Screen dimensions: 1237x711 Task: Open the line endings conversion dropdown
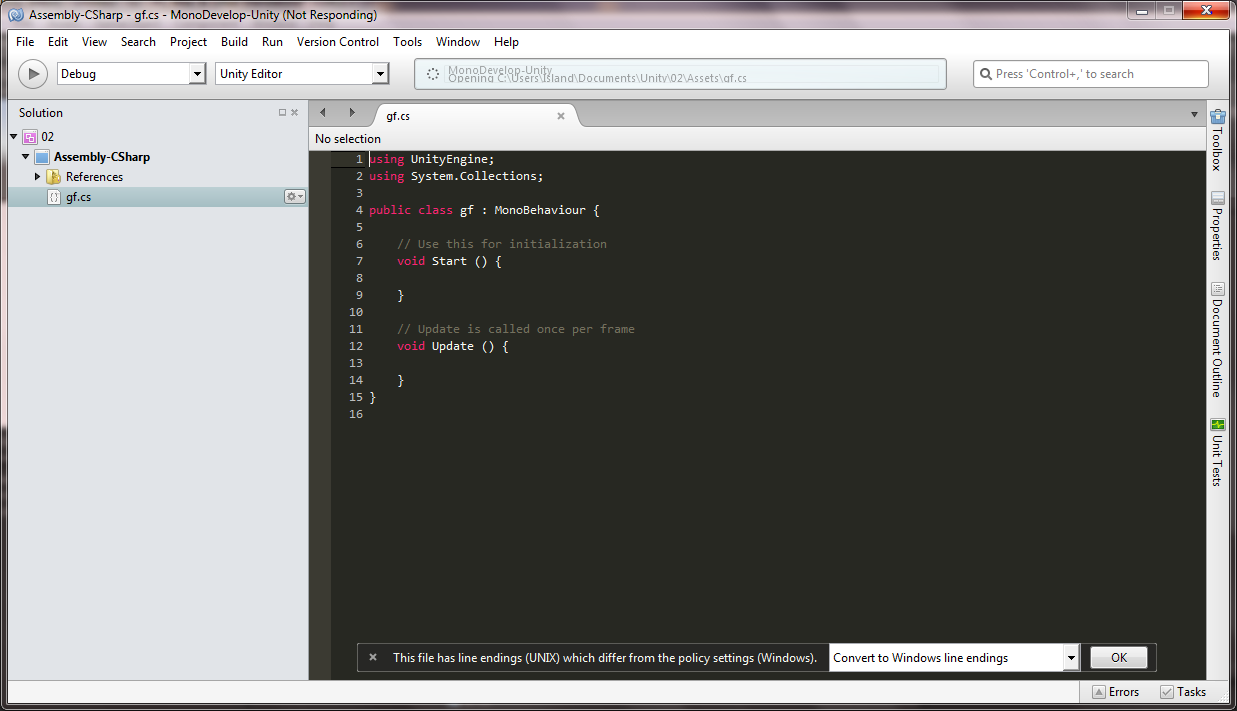[x=1071, y=658]
